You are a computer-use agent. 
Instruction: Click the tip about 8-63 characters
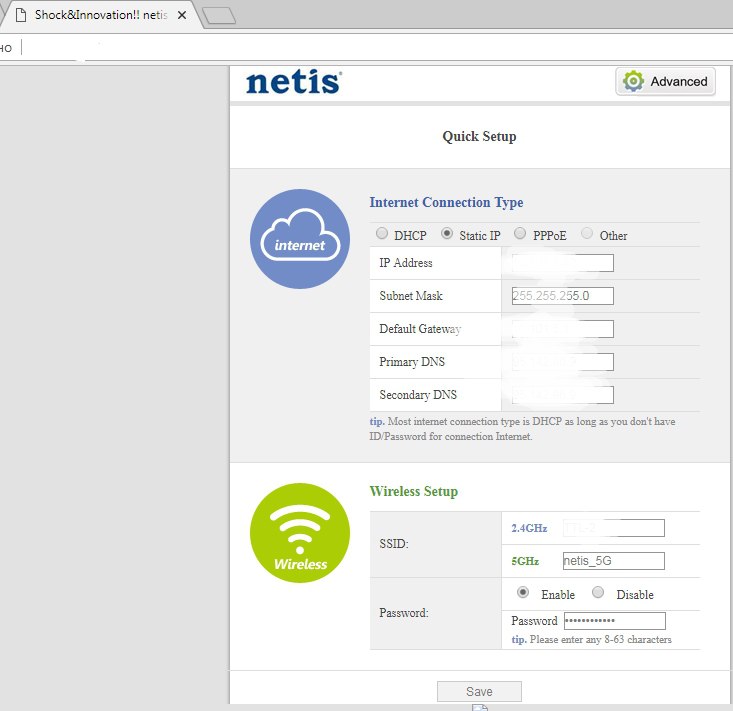point(591,639)
